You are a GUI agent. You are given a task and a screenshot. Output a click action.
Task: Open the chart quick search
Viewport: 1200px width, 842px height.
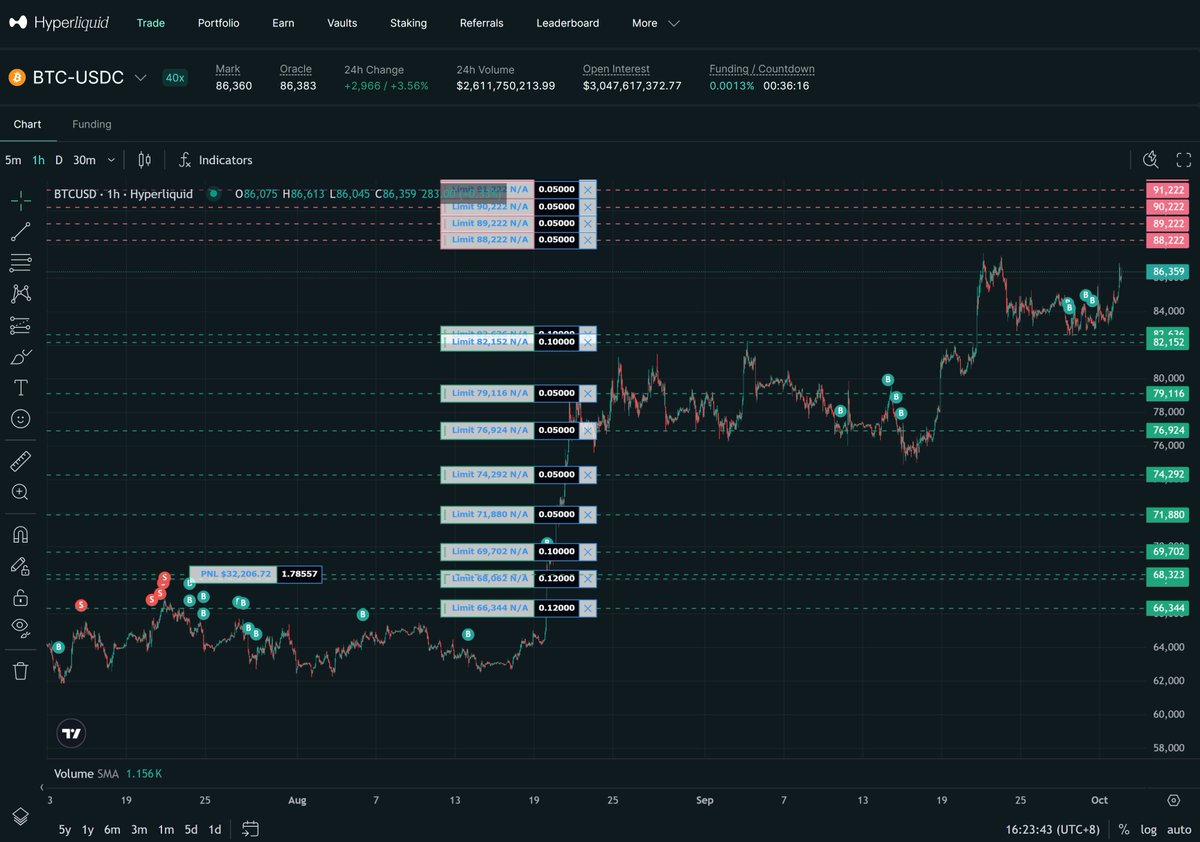pos(1151,160)
